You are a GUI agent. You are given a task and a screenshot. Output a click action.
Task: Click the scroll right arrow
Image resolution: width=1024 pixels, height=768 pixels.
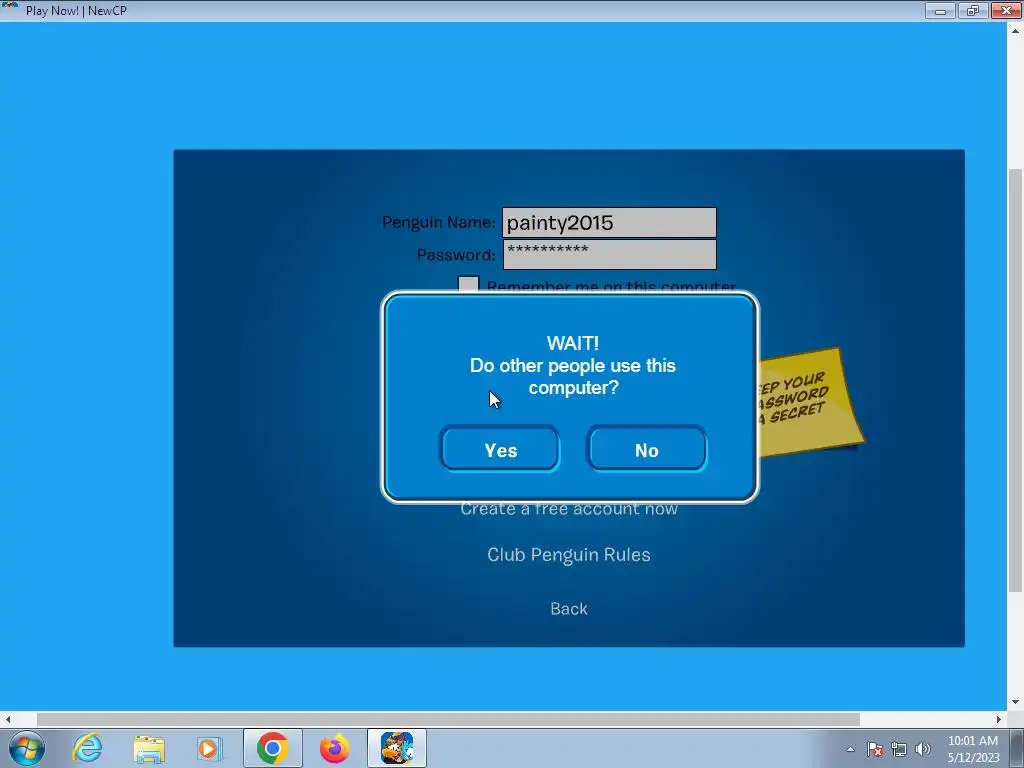(999, 719)
